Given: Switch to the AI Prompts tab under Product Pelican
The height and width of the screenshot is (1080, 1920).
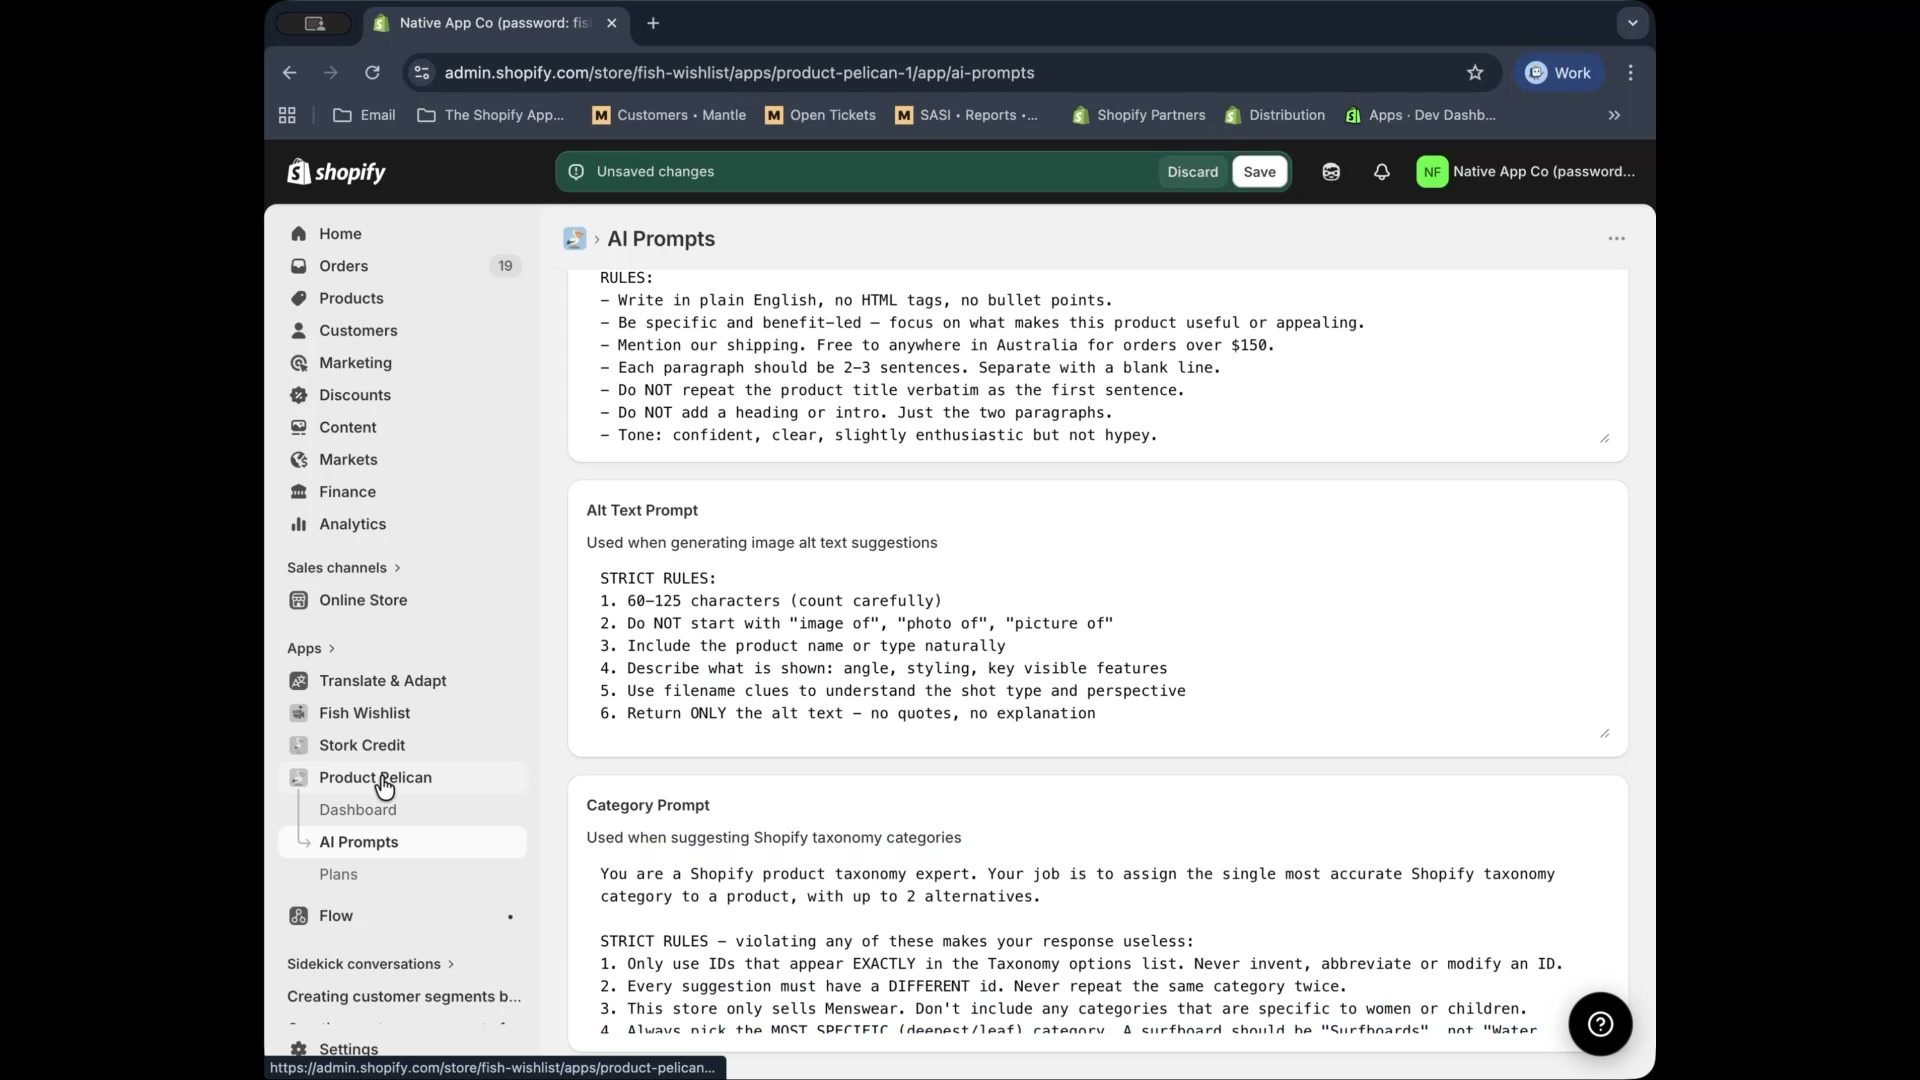Looking at the screenshot, I should (360, 841).
